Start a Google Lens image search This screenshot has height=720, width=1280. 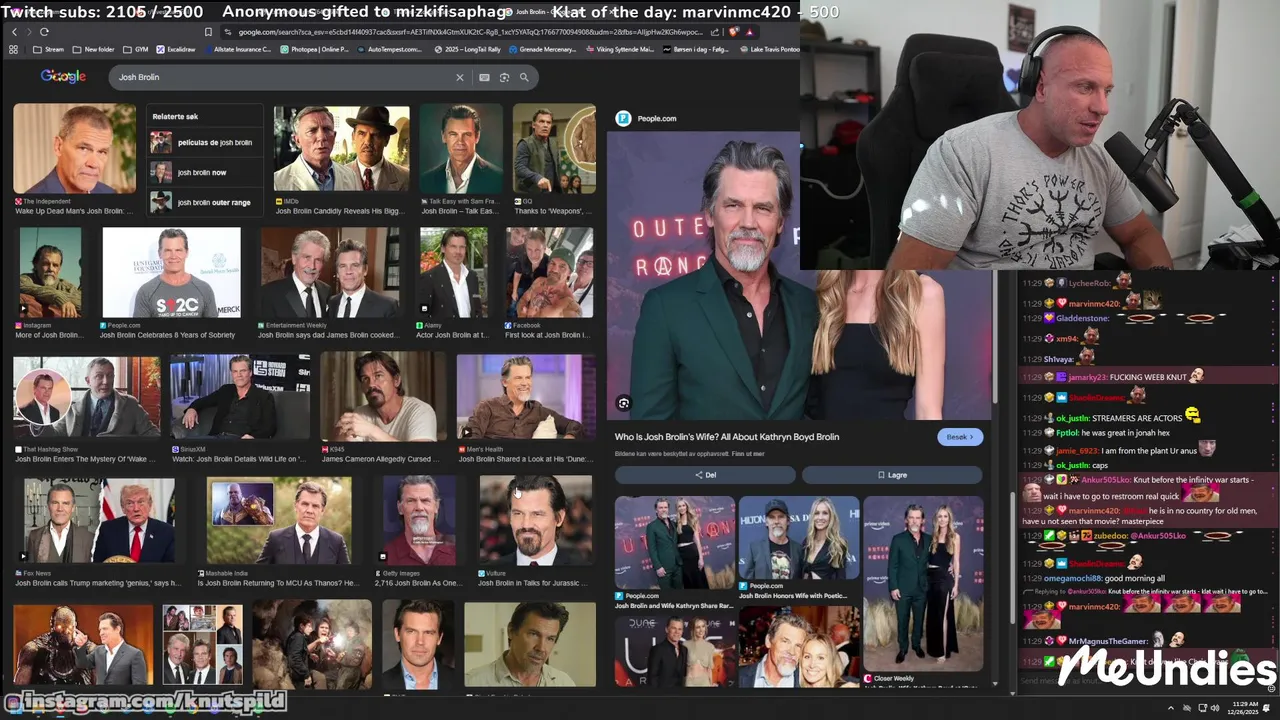pyautogui.click(x=504, y=77)
